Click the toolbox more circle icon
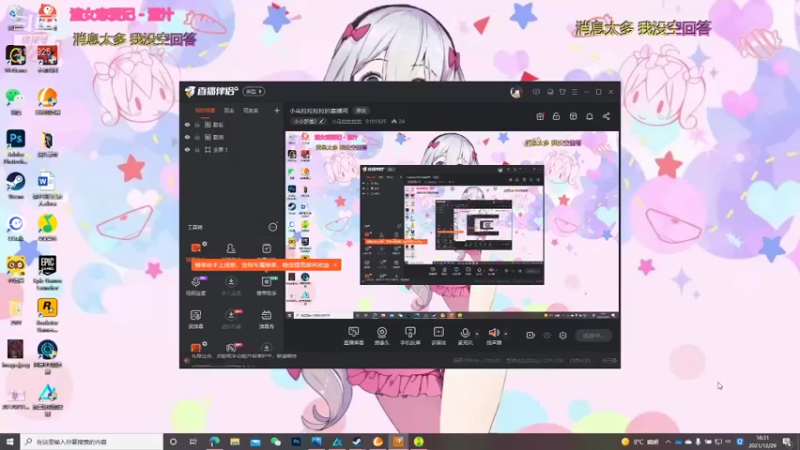800x450 pixels. click(273, 227)
